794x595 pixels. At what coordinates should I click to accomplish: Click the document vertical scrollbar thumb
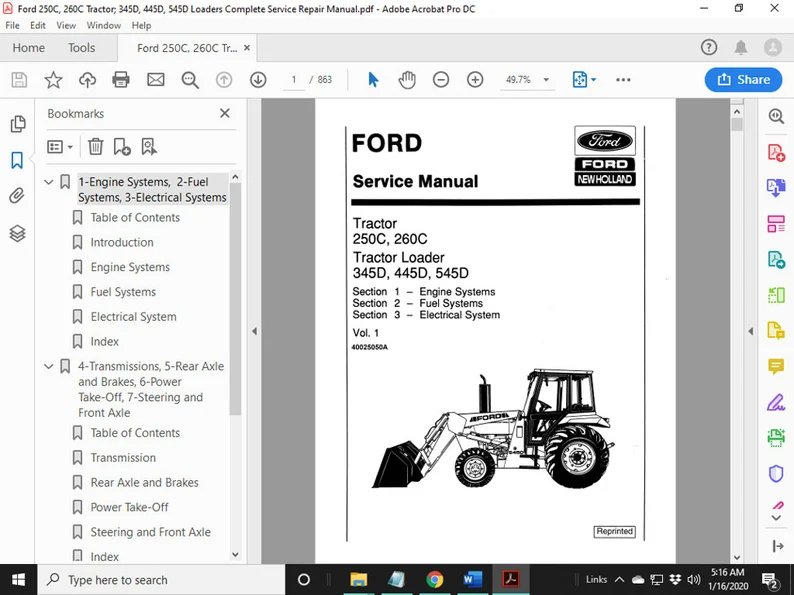(x=737, y=124)
